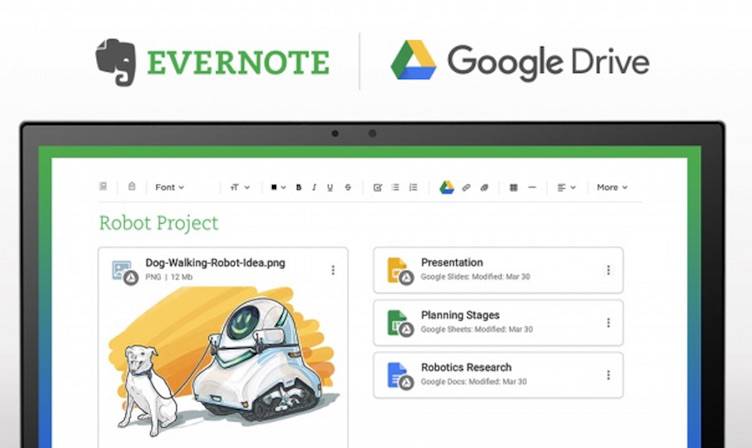Viewport: 752px width, 448px height.
Task: Open the text size dropdown
Action: (x=240, y=187)
